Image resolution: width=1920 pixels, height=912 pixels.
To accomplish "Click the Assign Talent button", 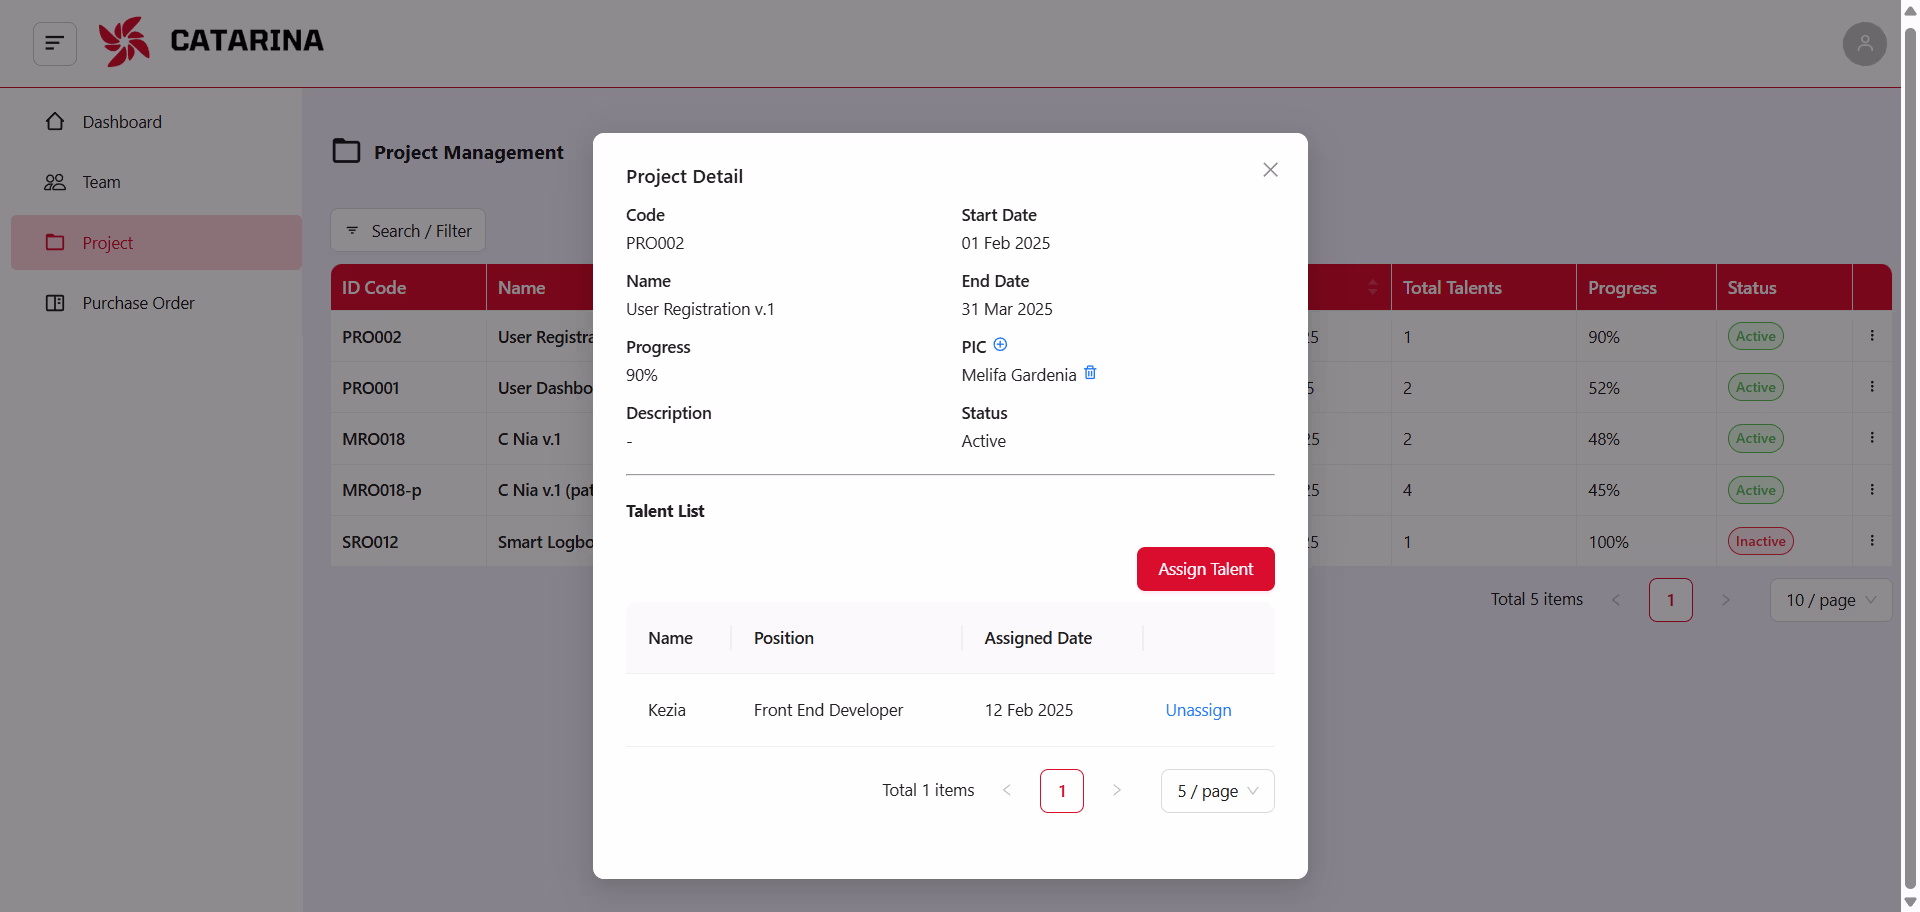I will tap(1205, 569).
